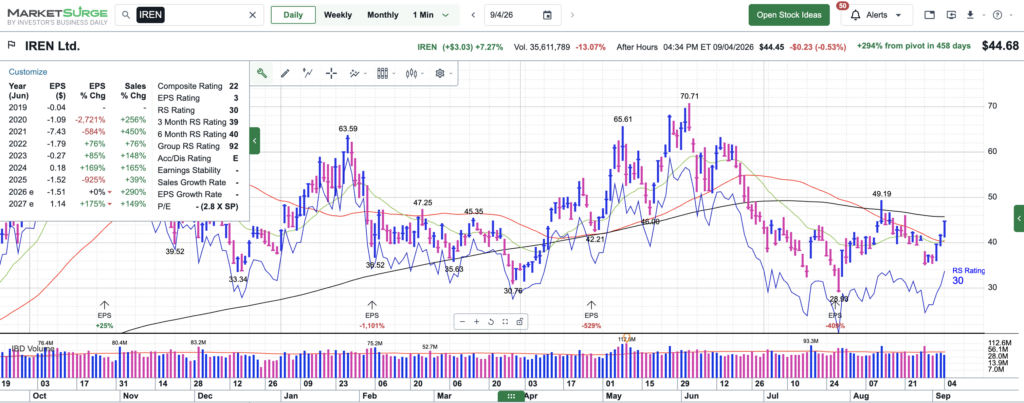
Task: Click the screen share monitor icon
Action: tap(951, 15)
